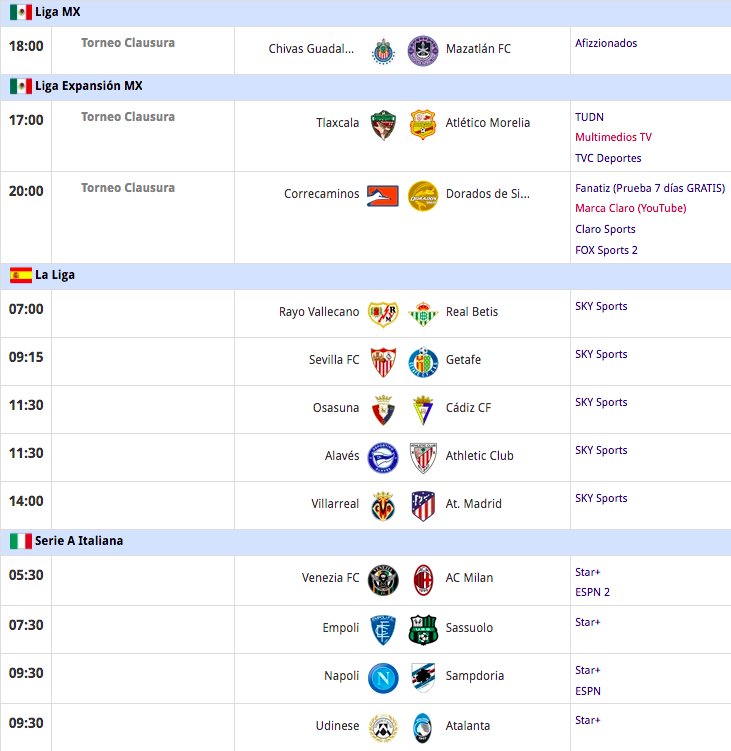The width and height of the screenshot is (731, 751).
Task: Select the Atlético Madrid shield icon
Action: pos(423,506)
